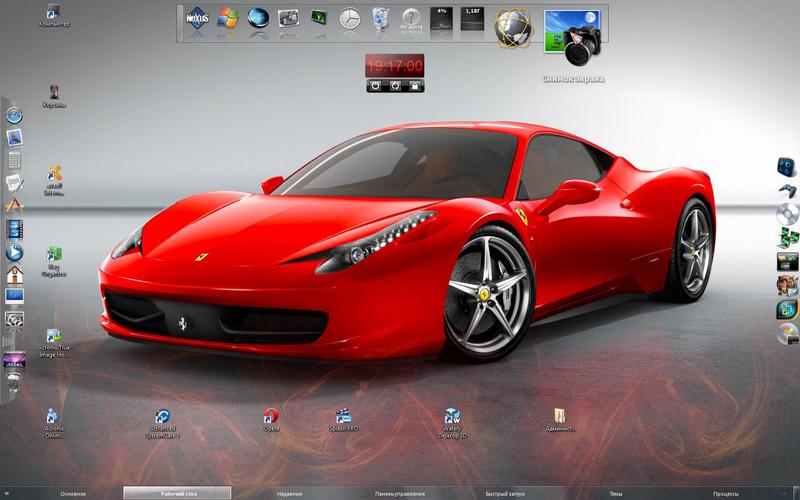This screenshot has height=500, width=800.
Task: Click the restart button under the clock
Action: point(395,86)
